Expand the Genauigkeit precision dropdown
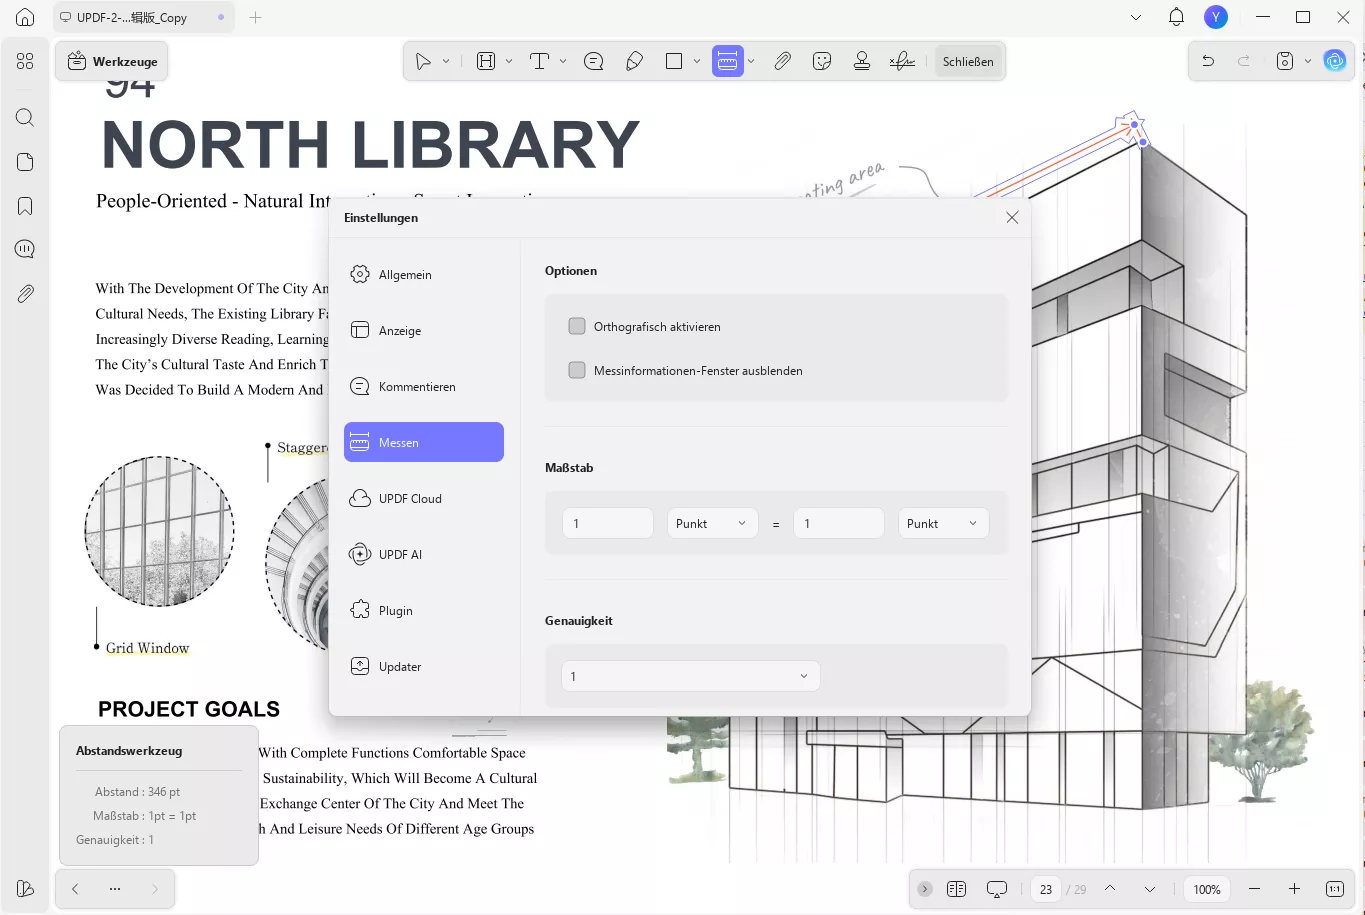The width and height of the screenshot is (1365, 915). coord(690,676)
